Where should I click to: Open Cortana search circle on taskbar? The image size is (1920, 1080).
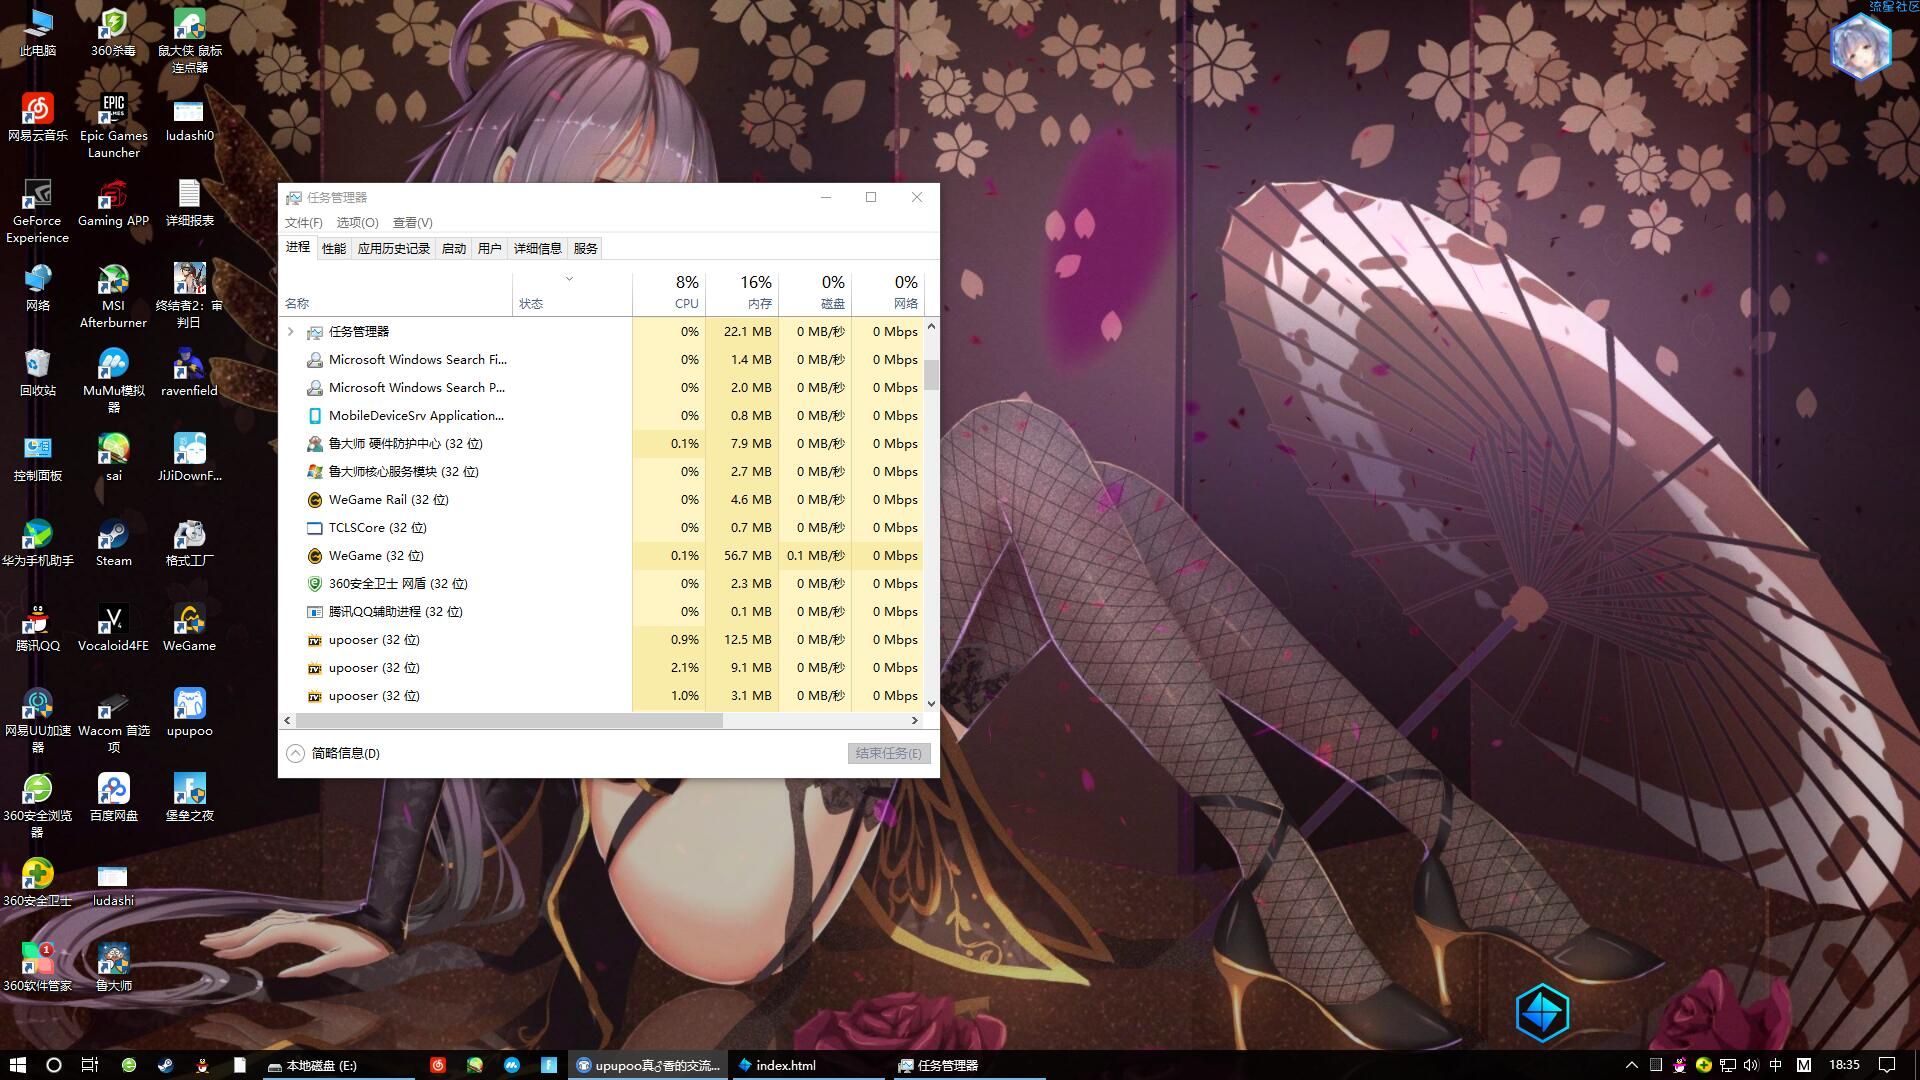click(x=54, y=1065)
